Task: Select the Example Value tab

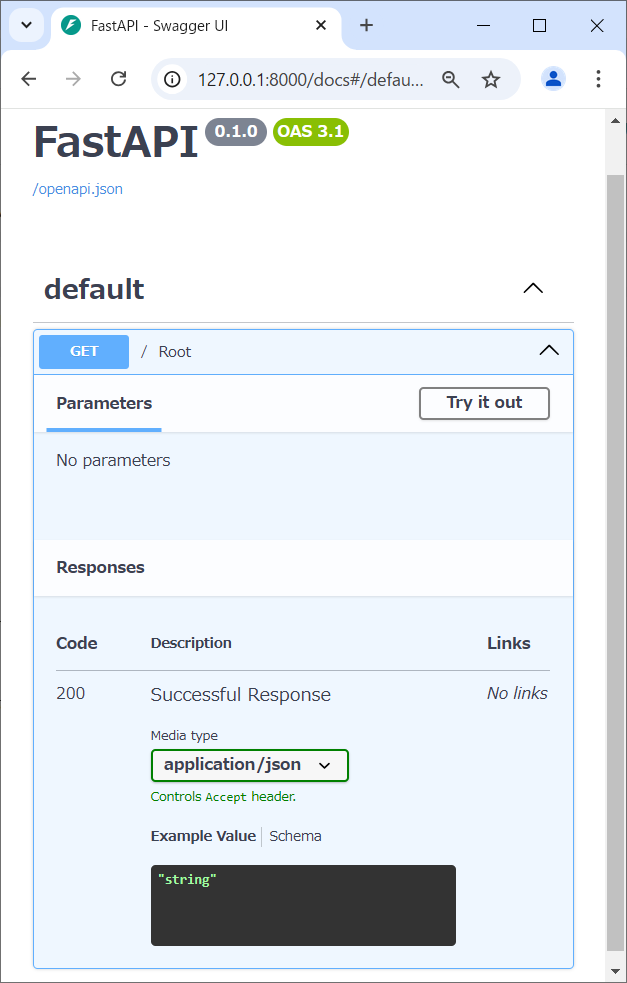Action: (x=203, y=835)
